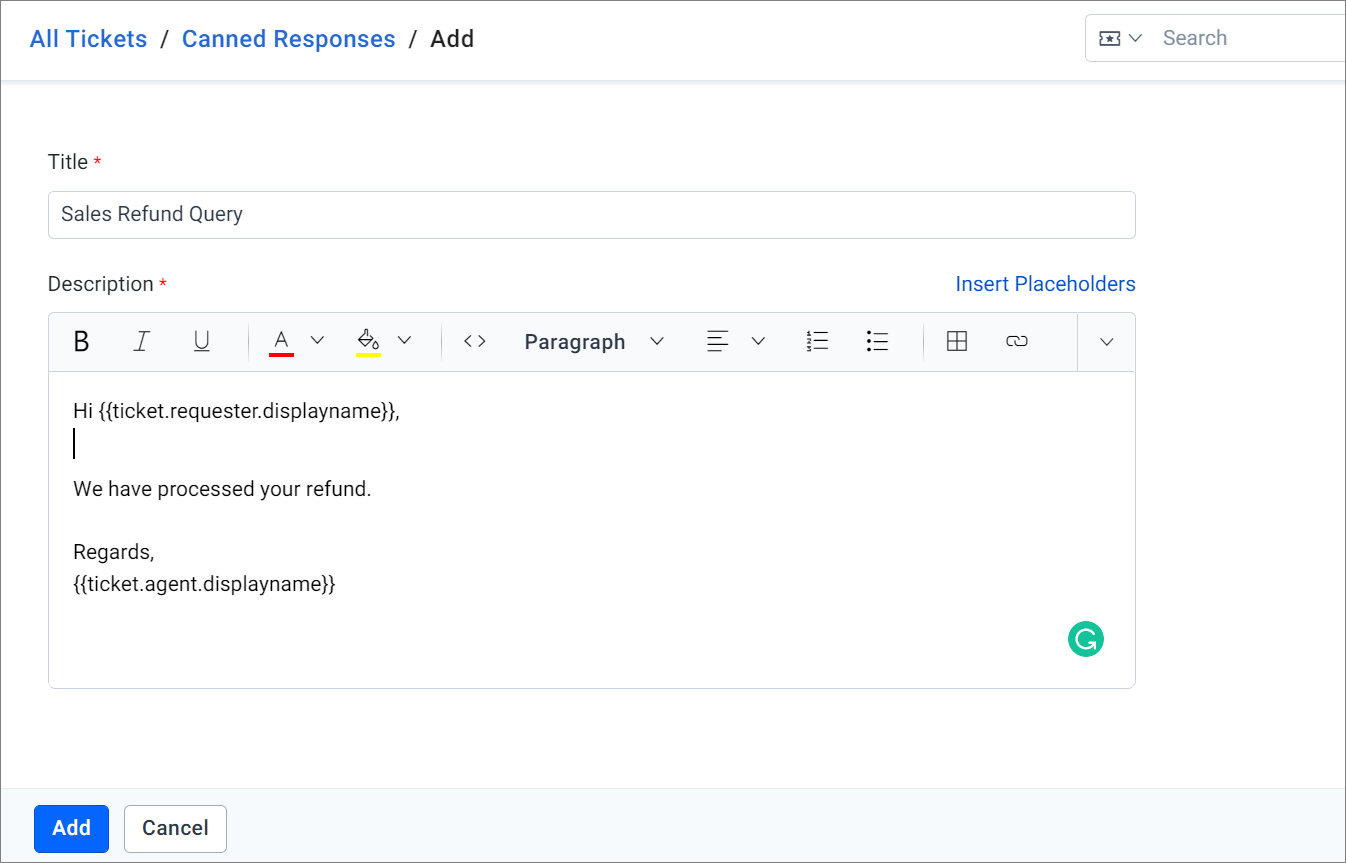Image resolution: width=1346 pixels, height=863 pixels.
Task: Click the {{ticket.requester.displayname}} placeholder text
Action: tap(247, 411)
